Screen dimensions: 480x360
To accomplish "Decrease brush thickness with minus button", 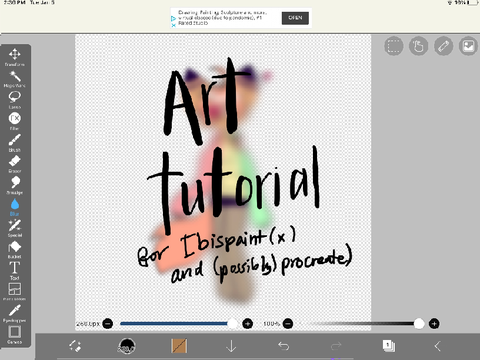I will point(108,323).
